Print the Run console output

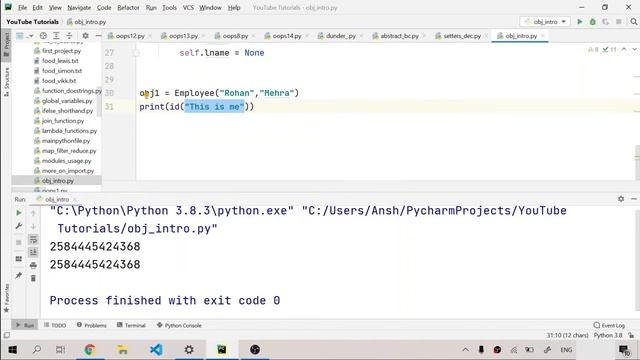click(33, 265)
